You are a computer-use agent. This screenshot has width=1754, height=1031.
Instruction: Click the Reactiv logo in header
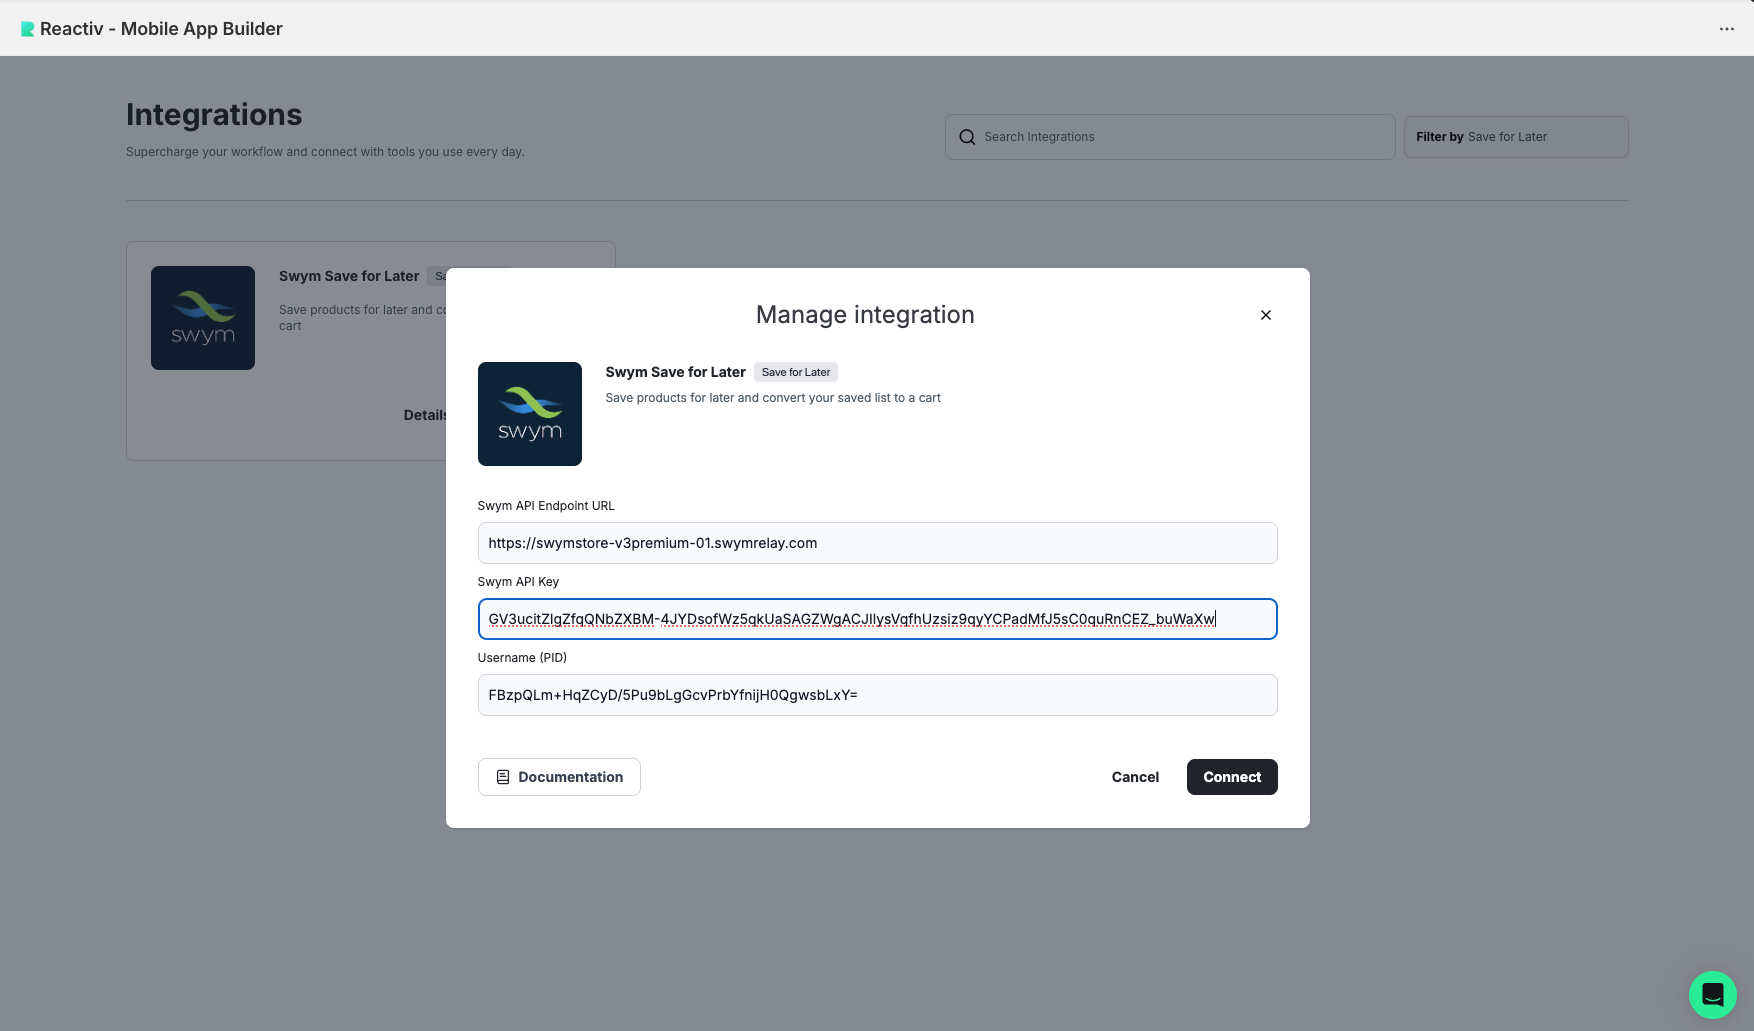[27, 29]
